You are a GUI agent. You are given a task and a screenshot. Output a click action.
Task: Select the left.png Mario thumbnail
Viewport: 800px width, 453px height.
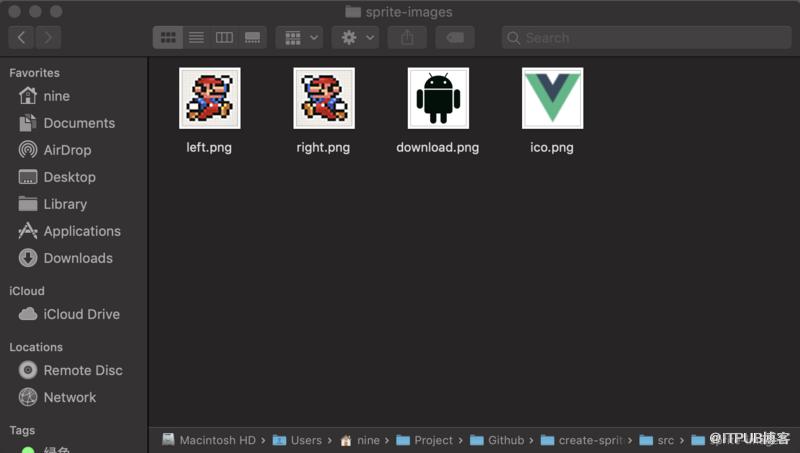pos(210,98)
